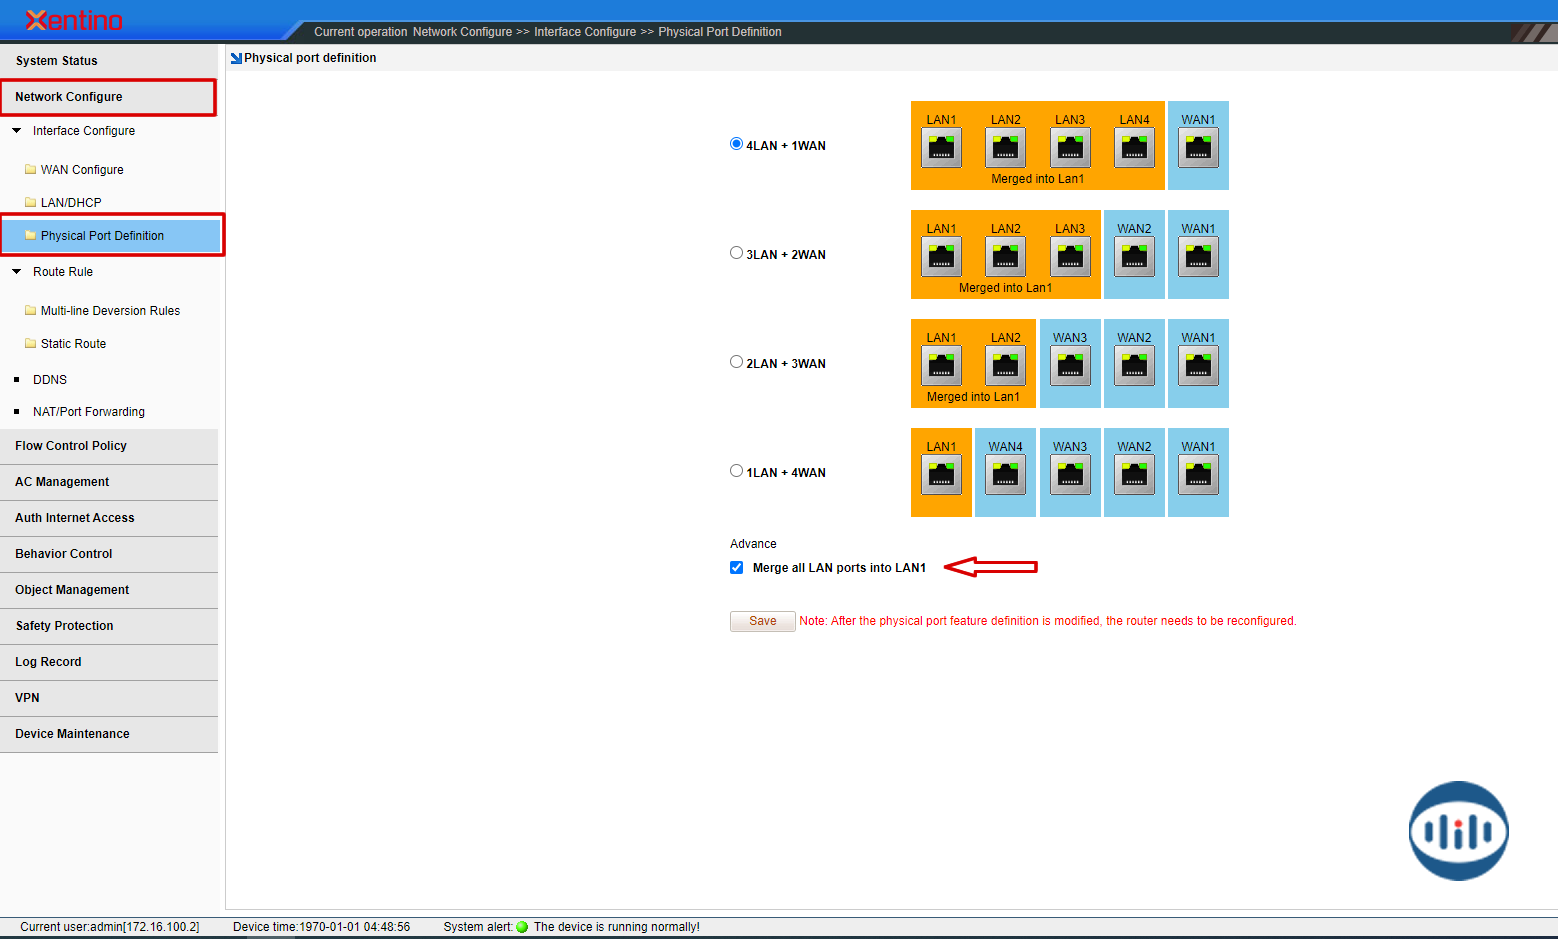This screenshot has width=1558, height=939.
Task: Open the Static Route page link
Action: point(73,344)
